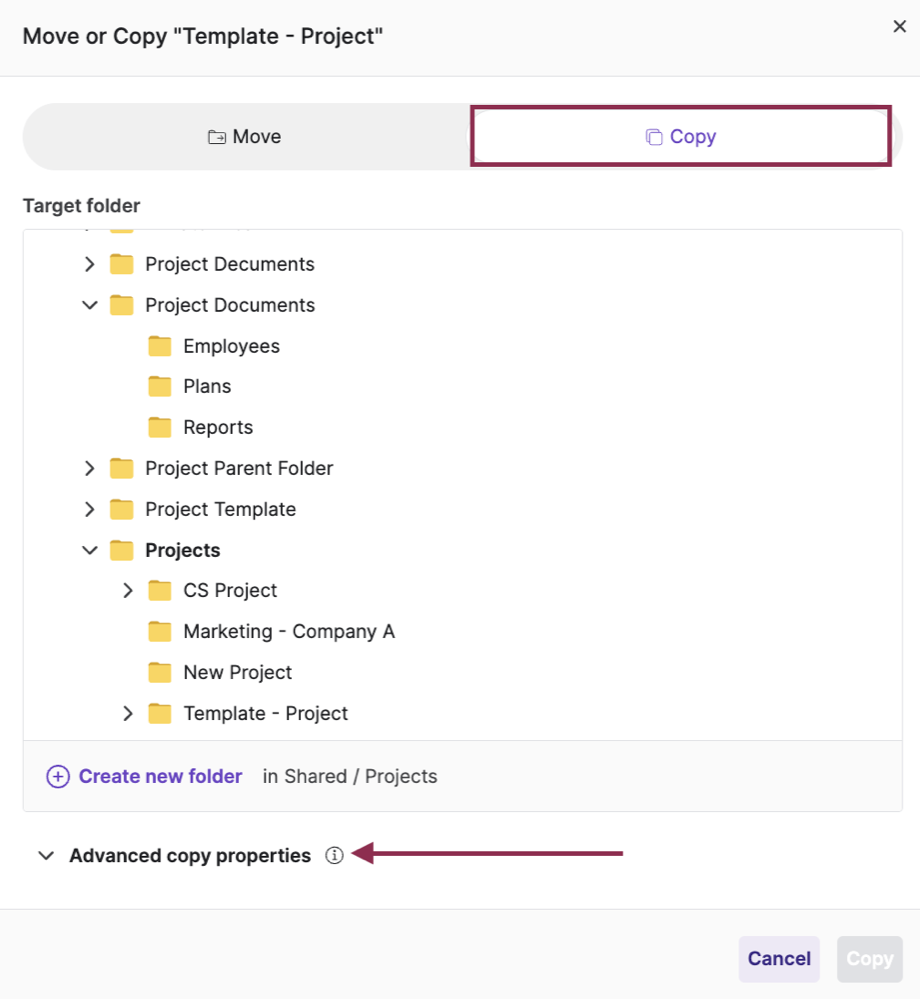Select the Plans folder

pyautogui.click(x=206, y=385)
